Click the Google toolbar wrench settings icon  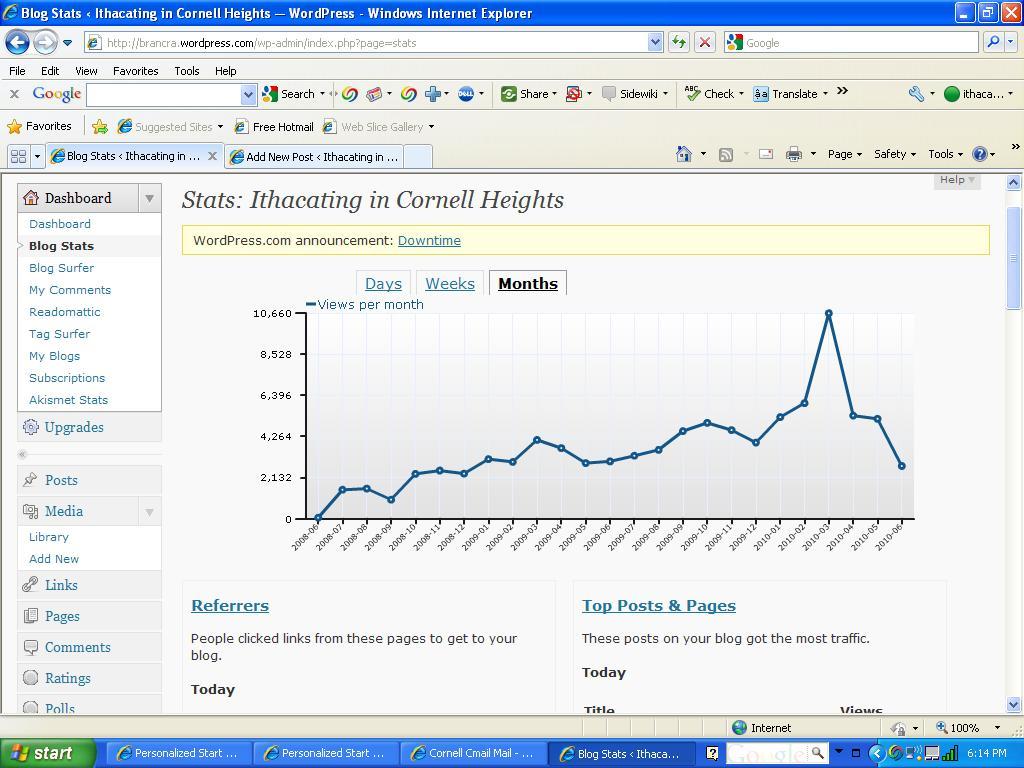tap(916, 94)
